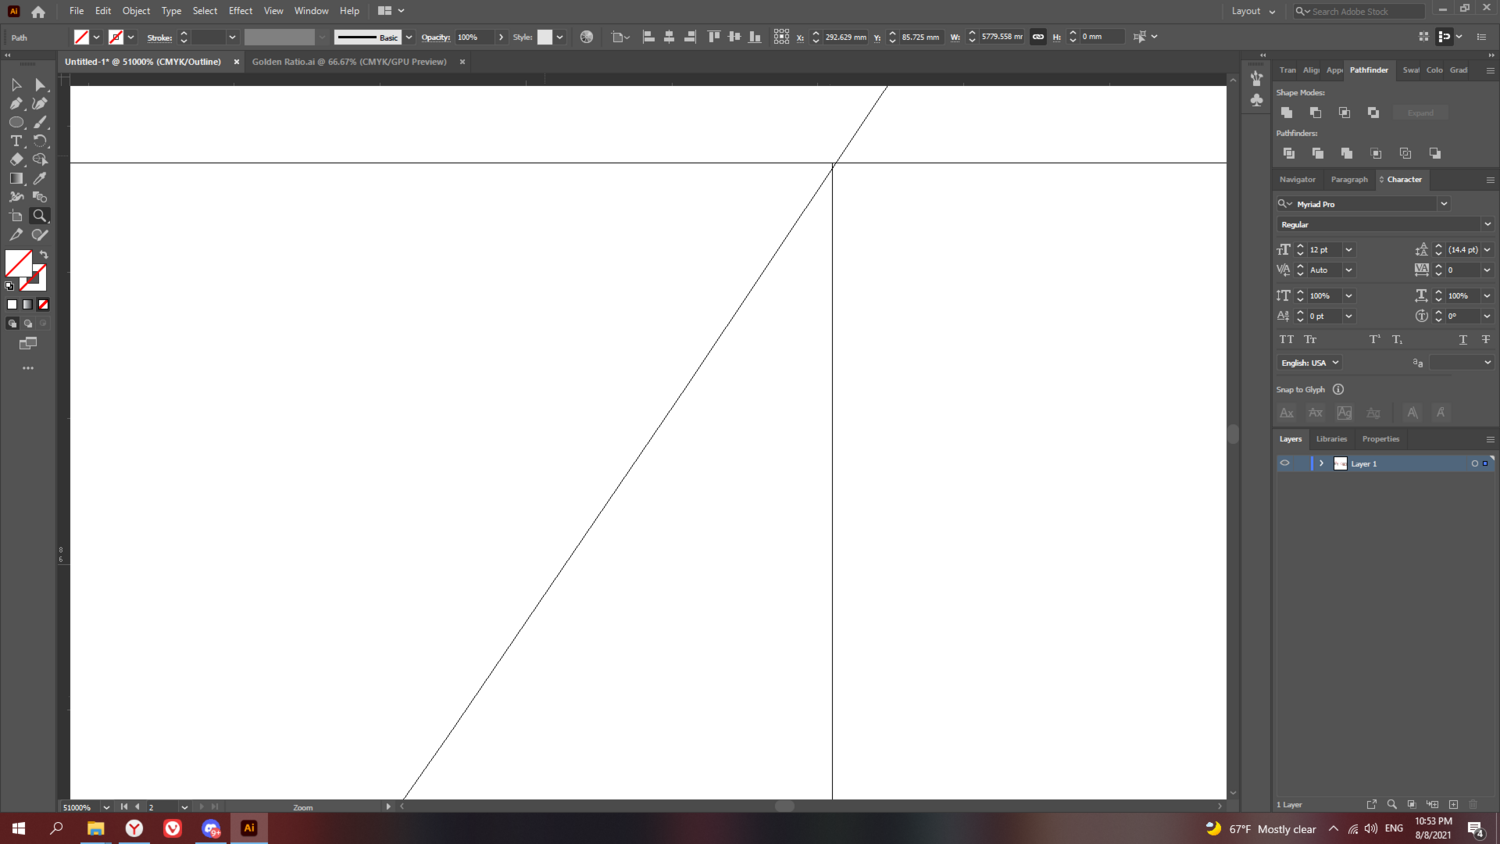Choose the Curvature tool
The image size is (1500, 844).
pyautogui.click(x=40, y=104)
